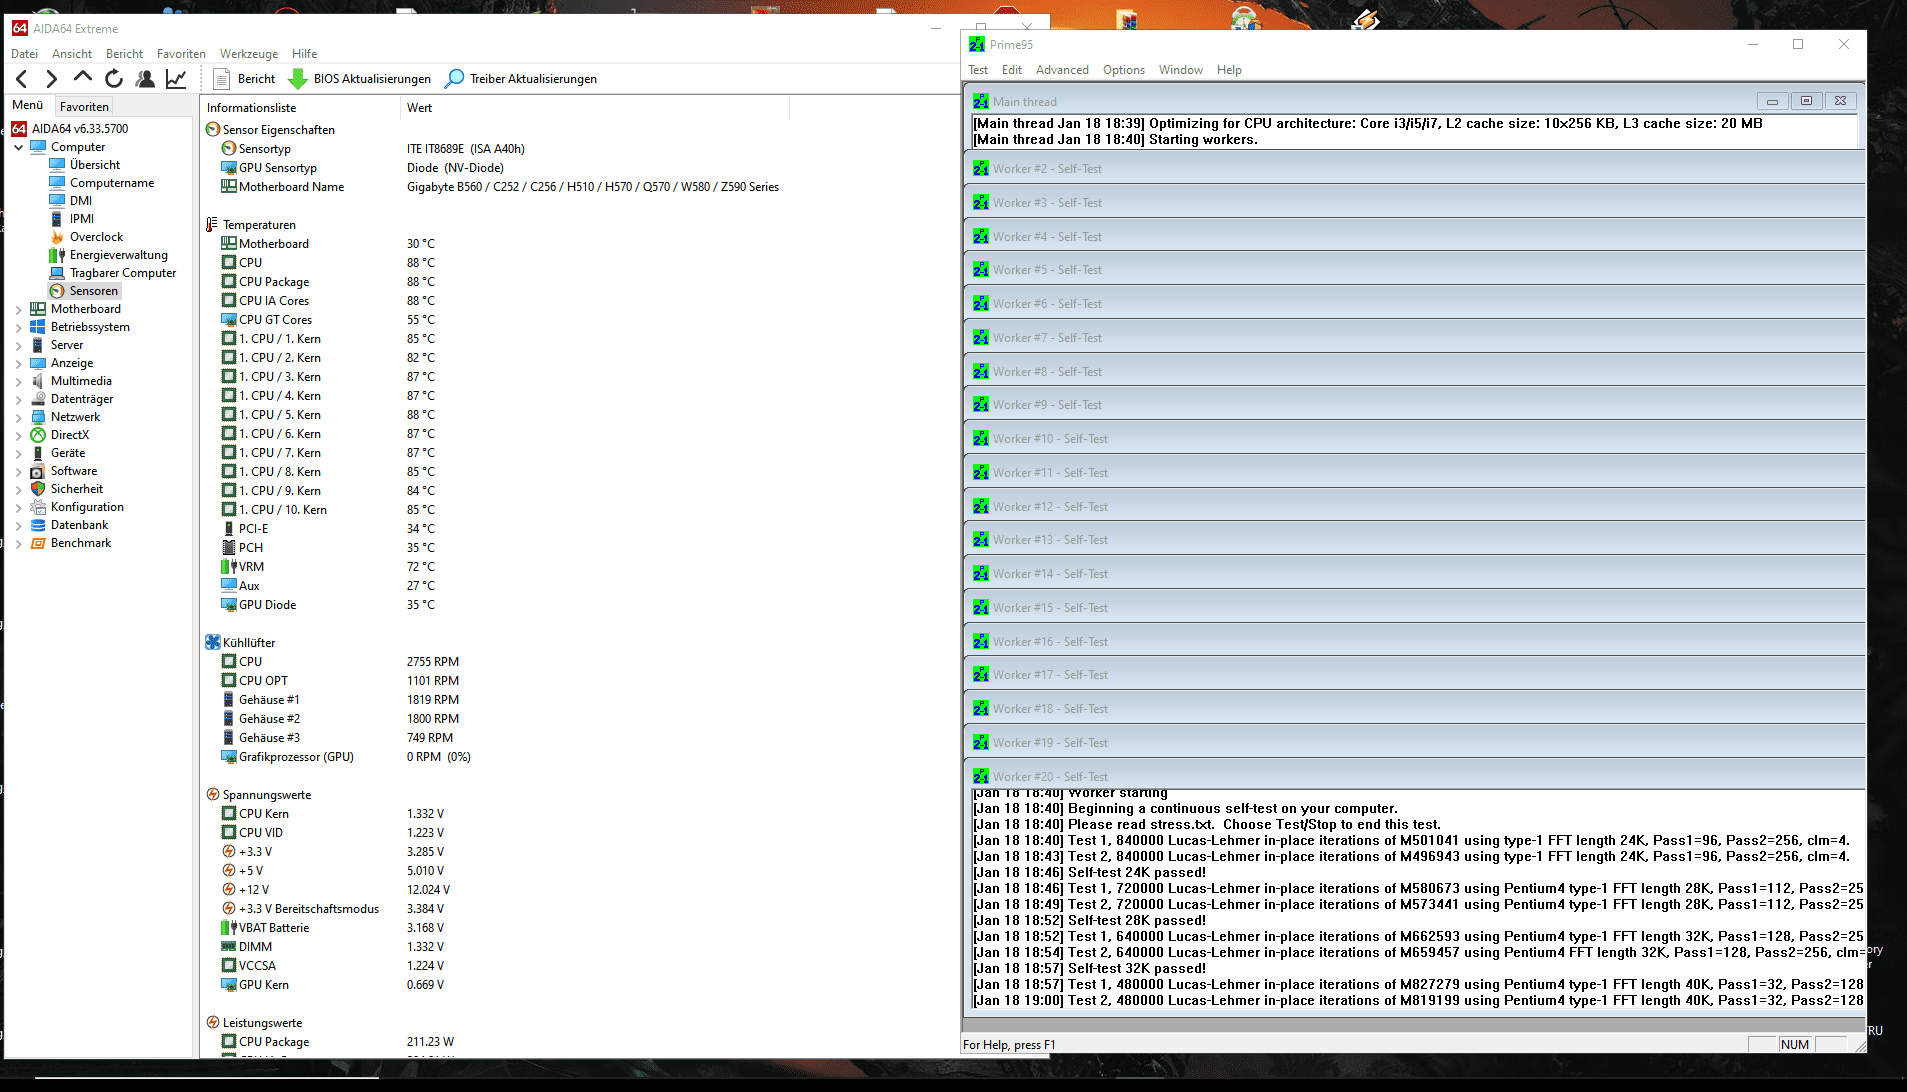Expand the Betriebssystem tree node

18,327
